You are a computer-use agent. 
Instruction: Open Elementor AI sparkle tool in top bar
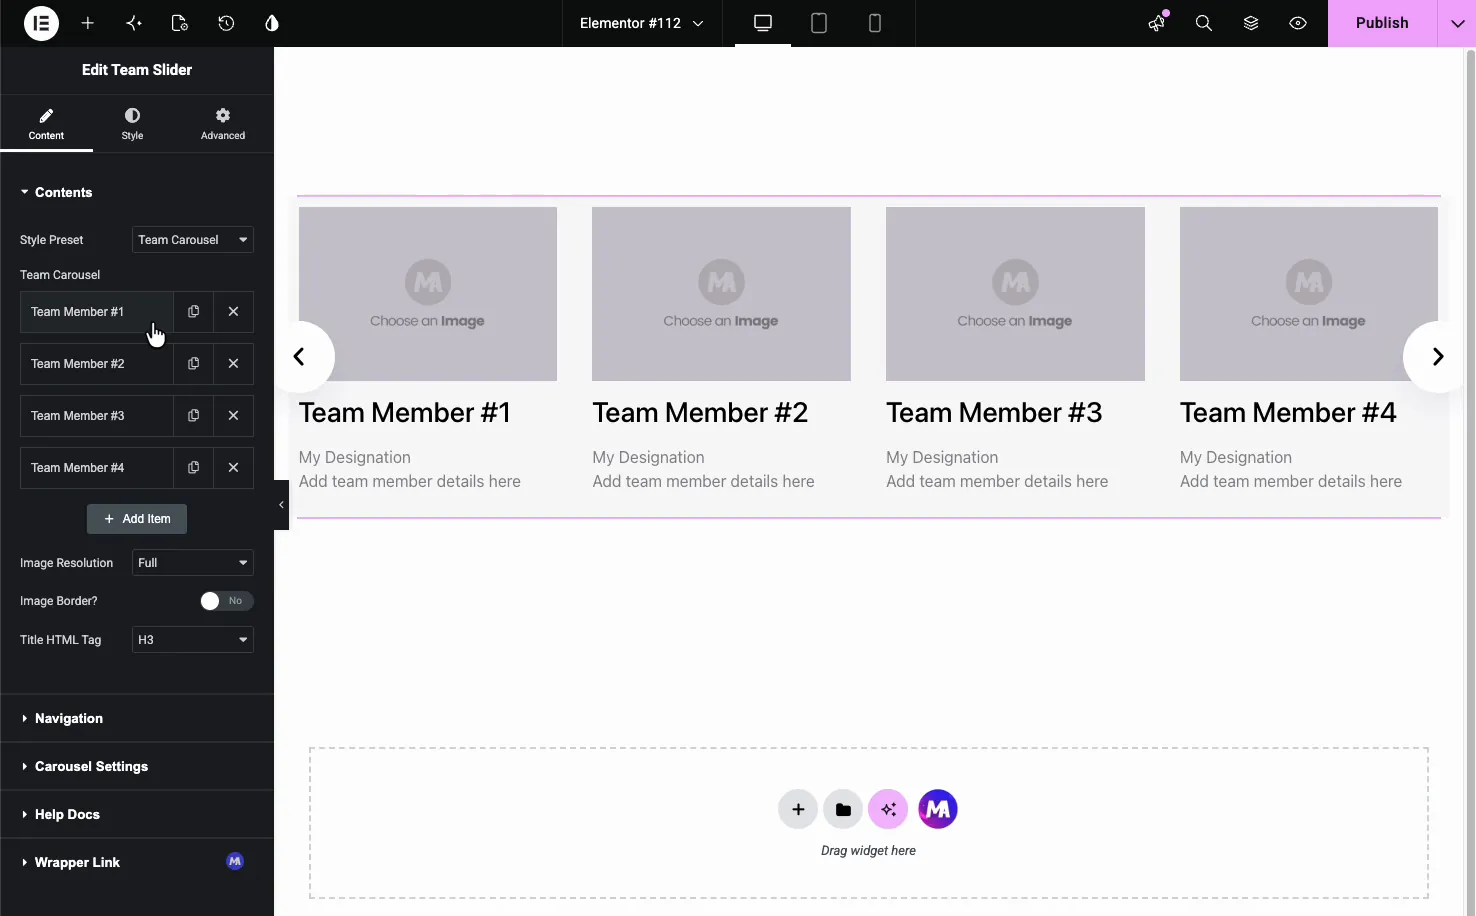(134, 23)
